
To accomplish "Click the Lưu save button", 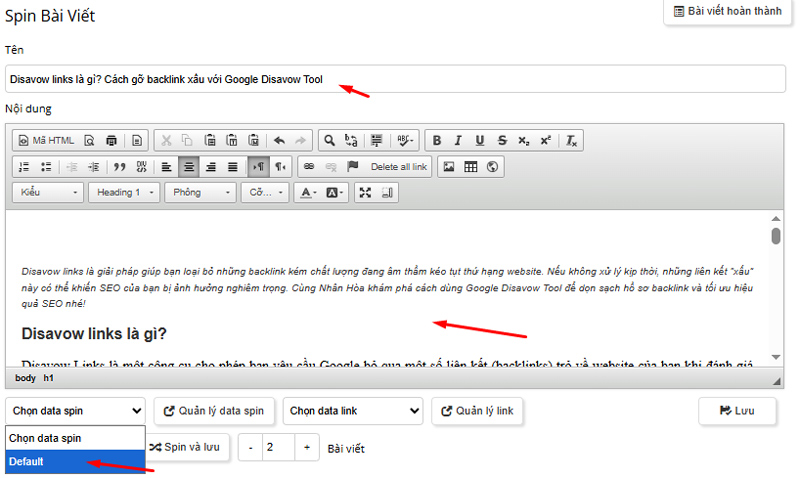I will click(x=738, y=410).
